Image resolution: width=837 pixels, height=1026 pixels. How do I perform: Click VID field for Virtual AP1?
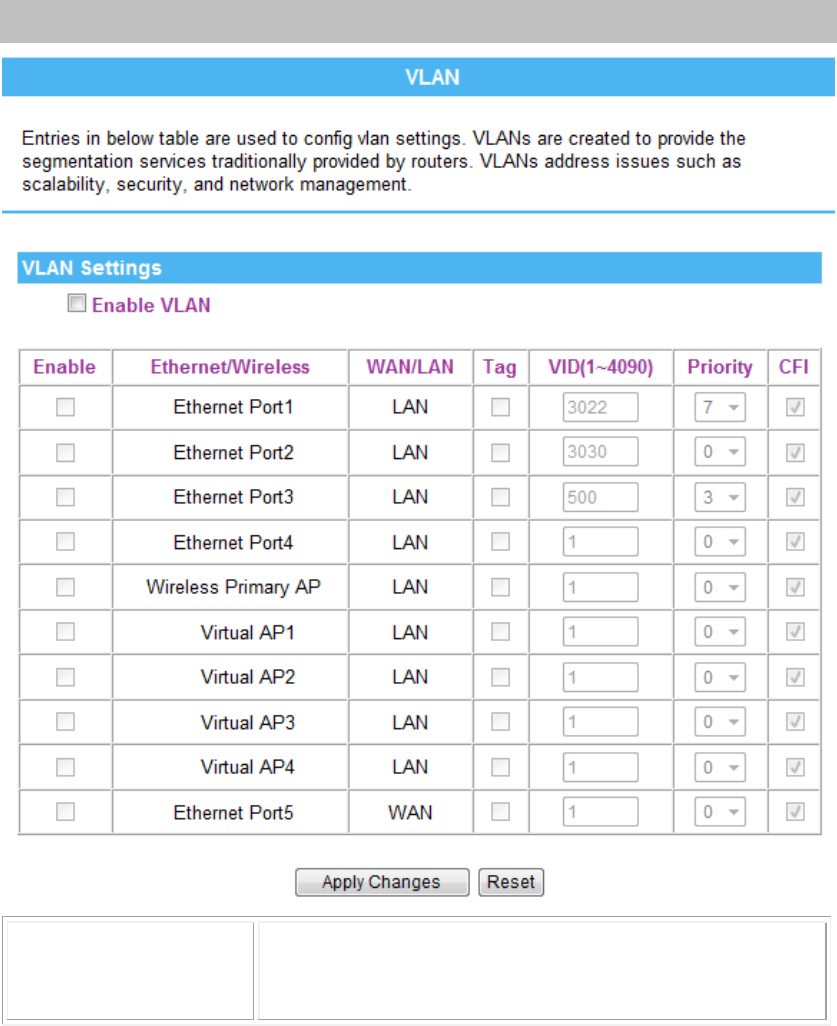tap(600, 632)
